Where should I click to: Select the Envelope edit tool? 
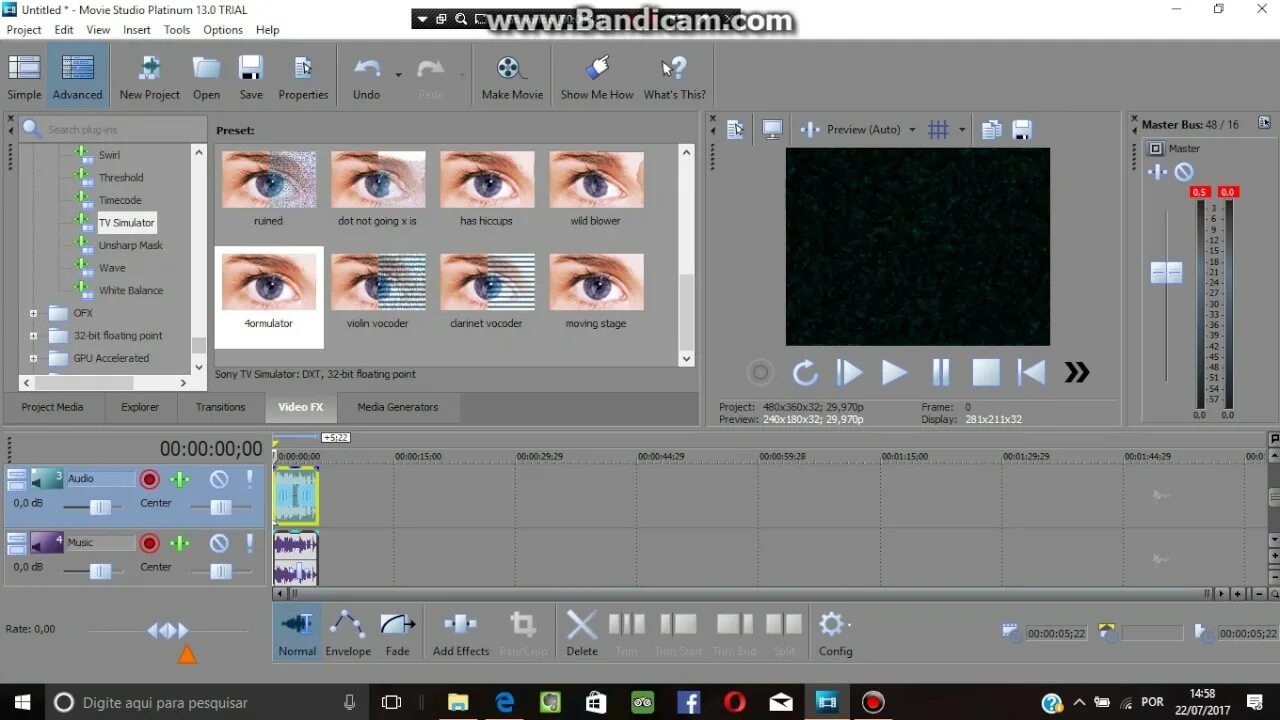348,633
